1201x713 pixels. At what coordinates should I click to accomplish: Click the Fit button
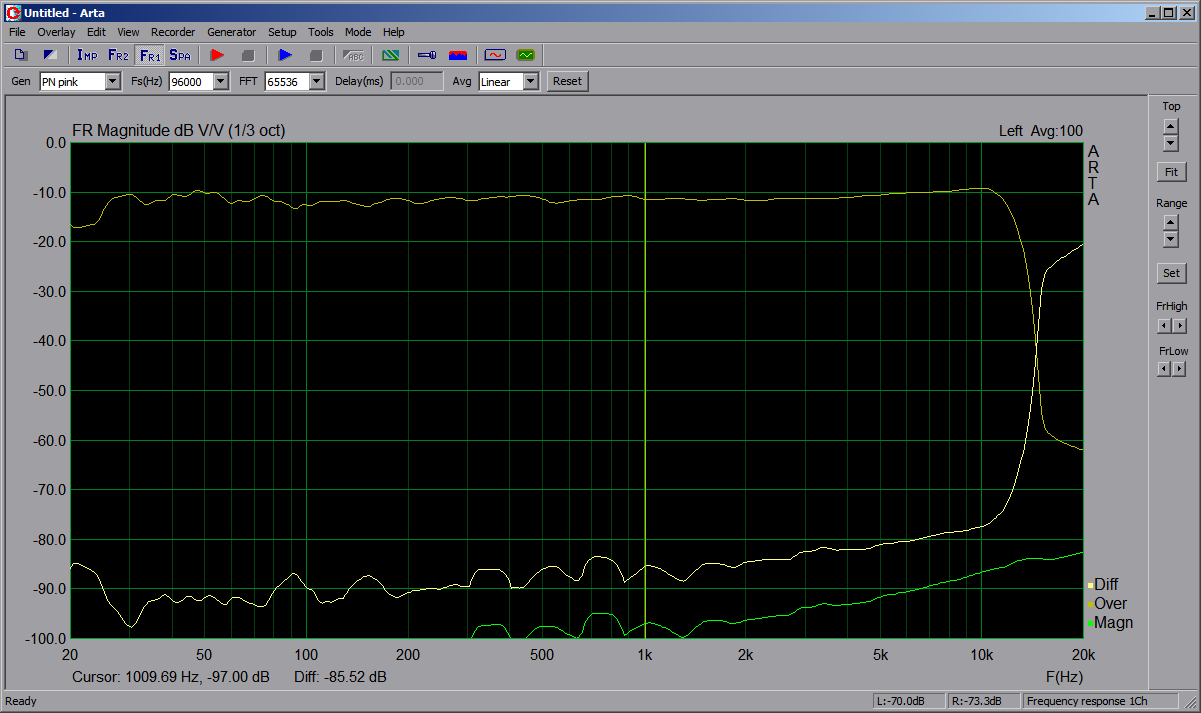point(1170,172)
